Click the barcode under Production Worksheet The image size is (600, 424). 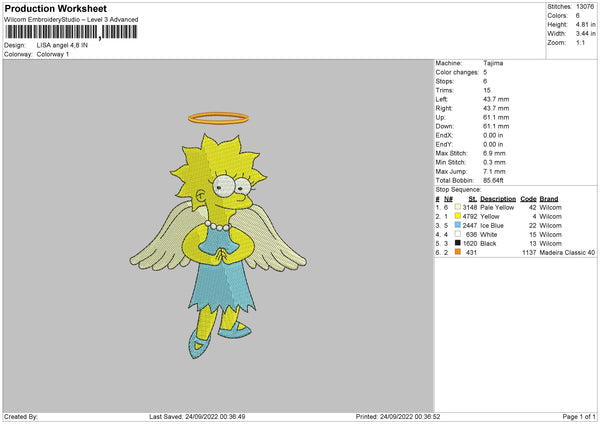(71, 32)
